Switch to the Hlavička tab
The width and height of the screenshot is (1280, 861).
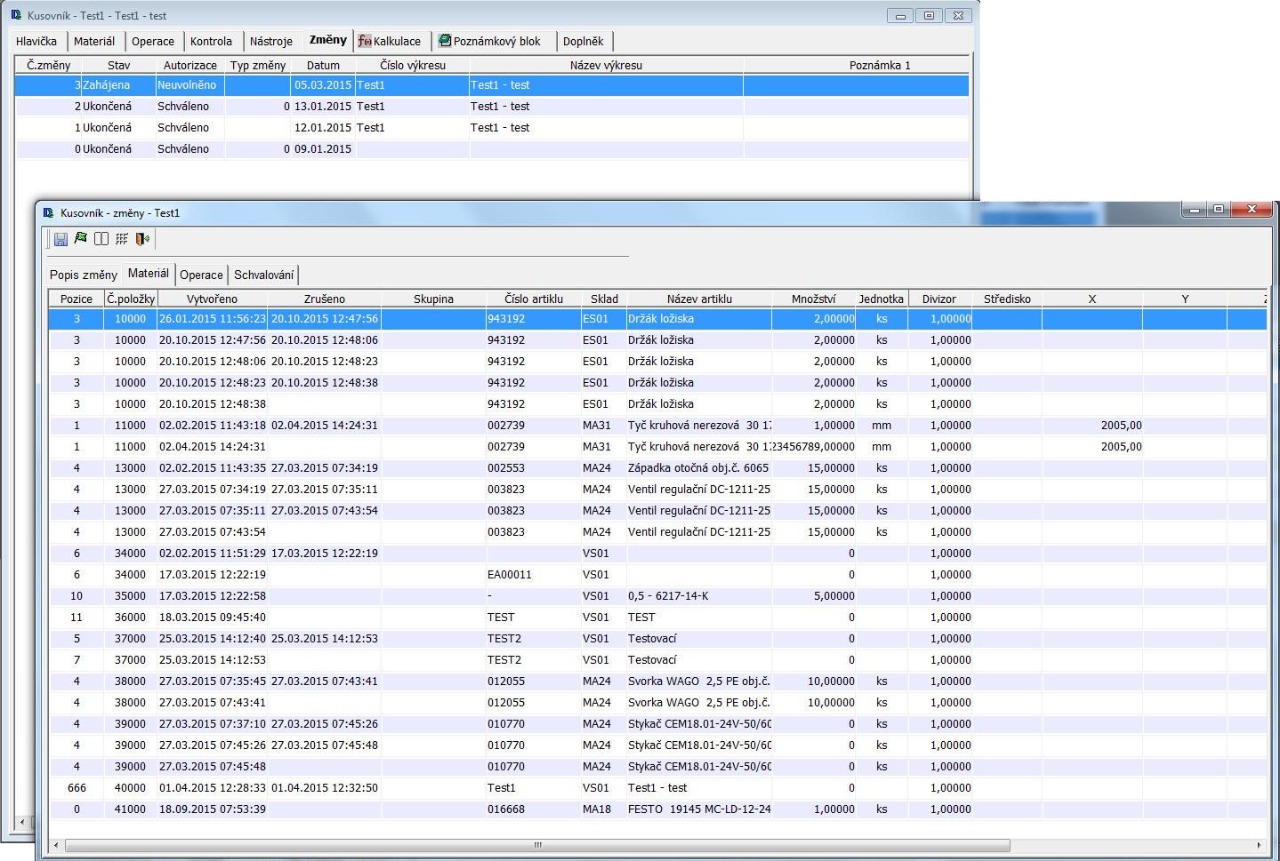click(38, 41)
